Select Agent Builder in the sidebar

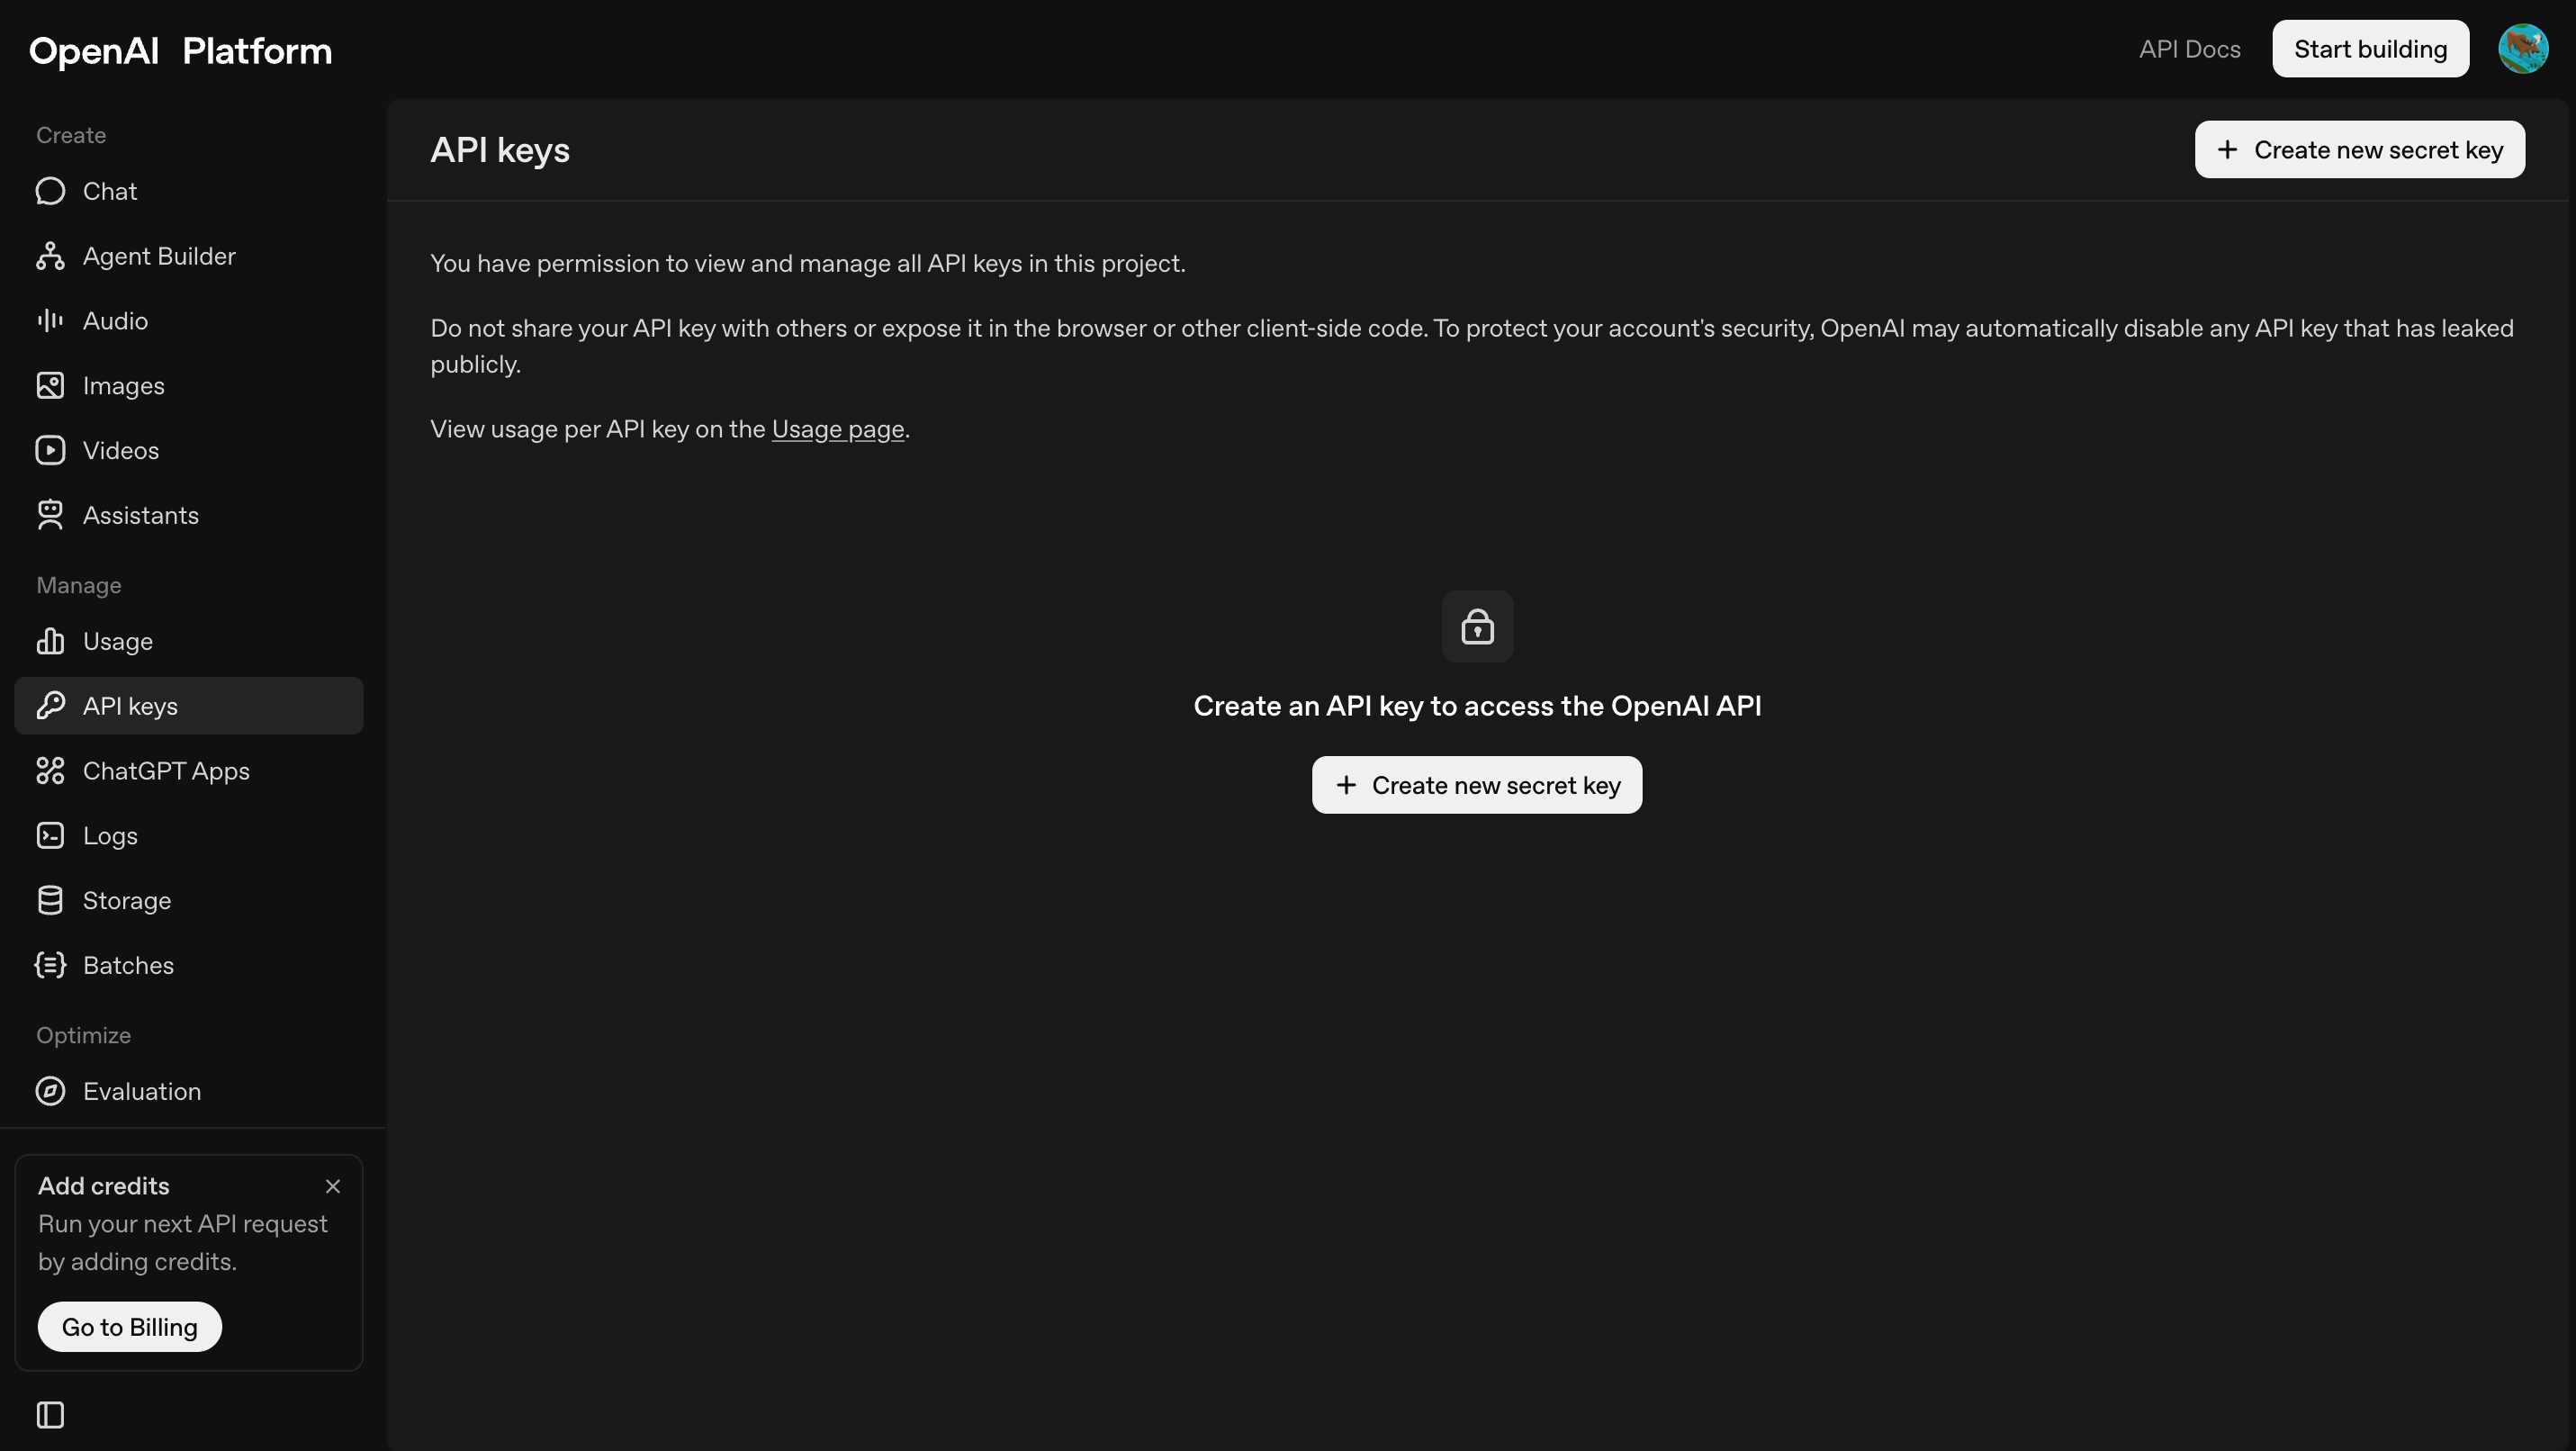[159, 256]
